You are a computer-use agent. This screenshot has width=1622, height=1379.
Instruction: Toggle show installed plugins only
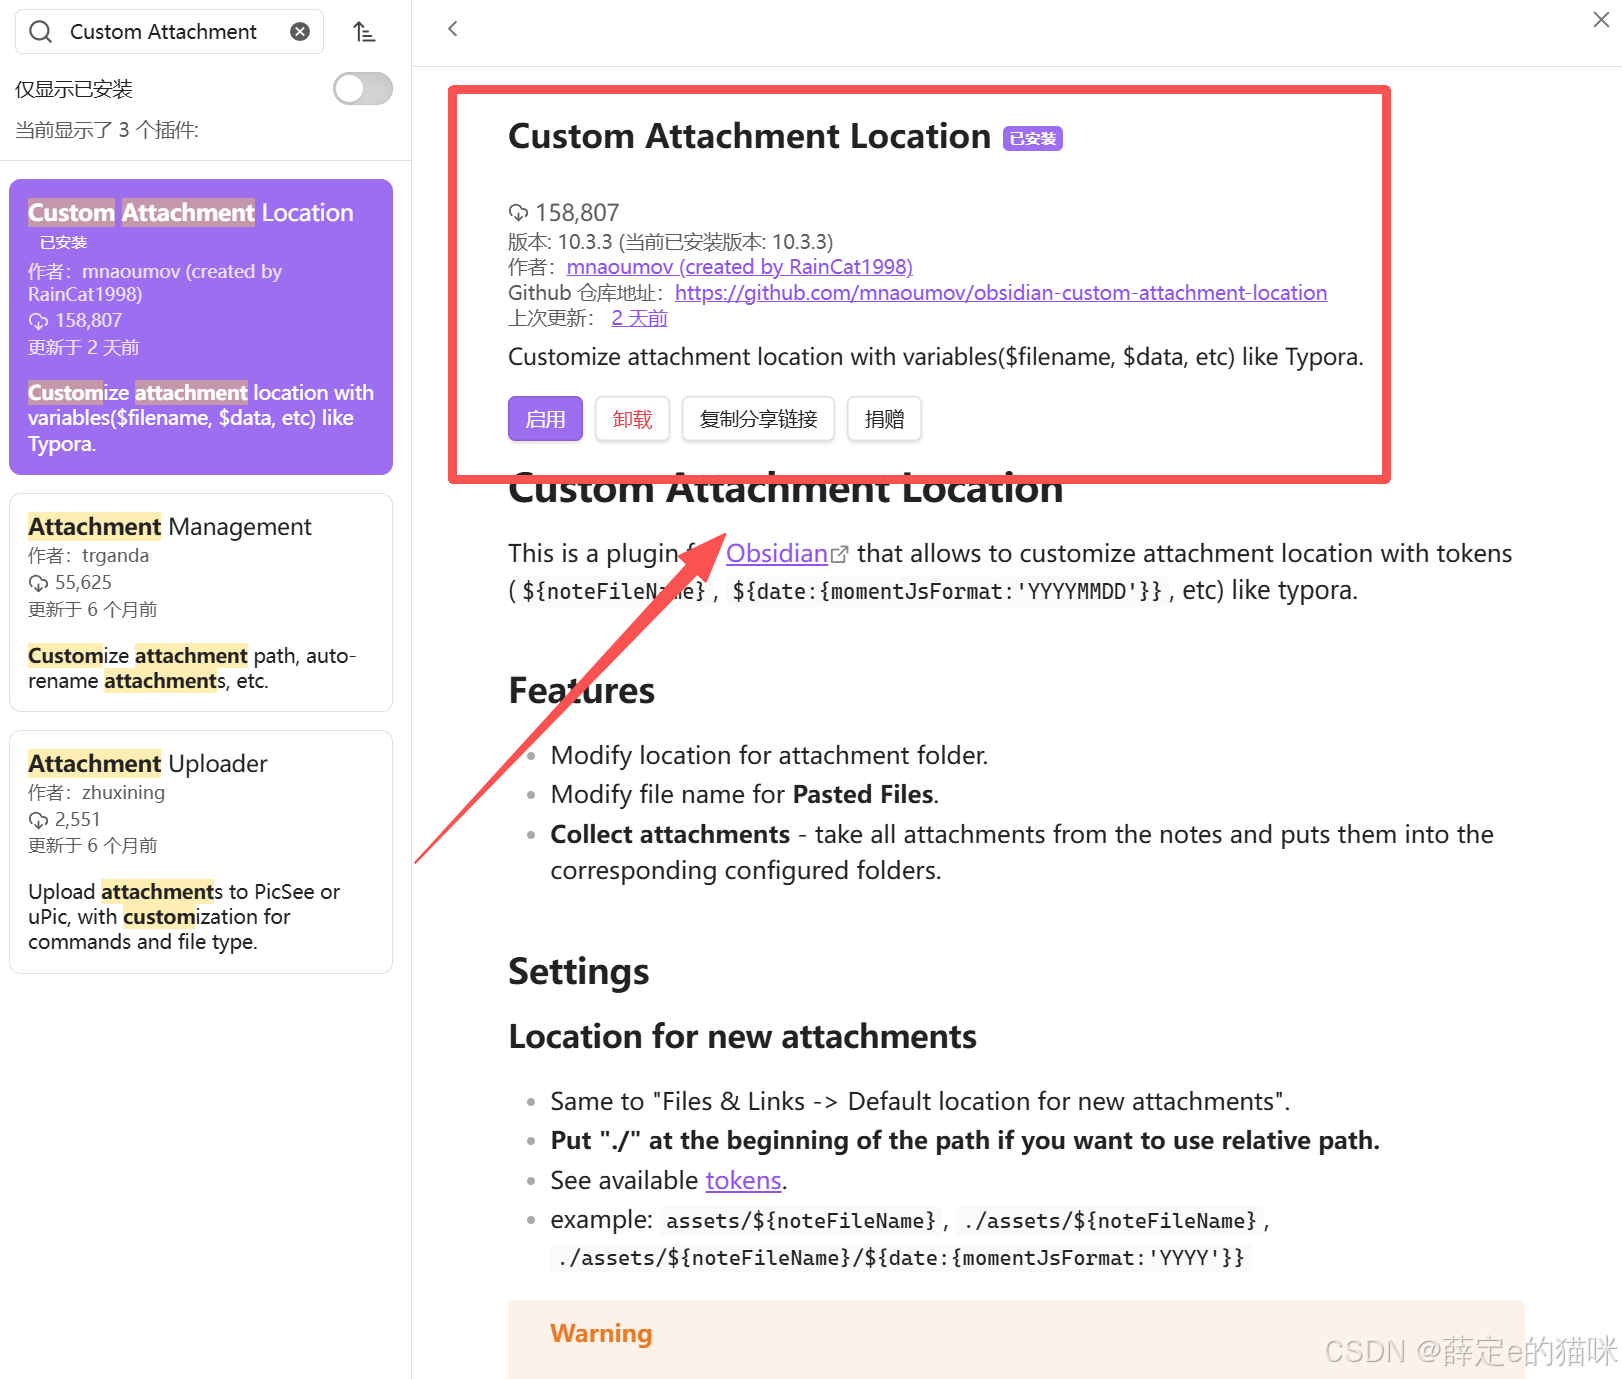[363, 89]
